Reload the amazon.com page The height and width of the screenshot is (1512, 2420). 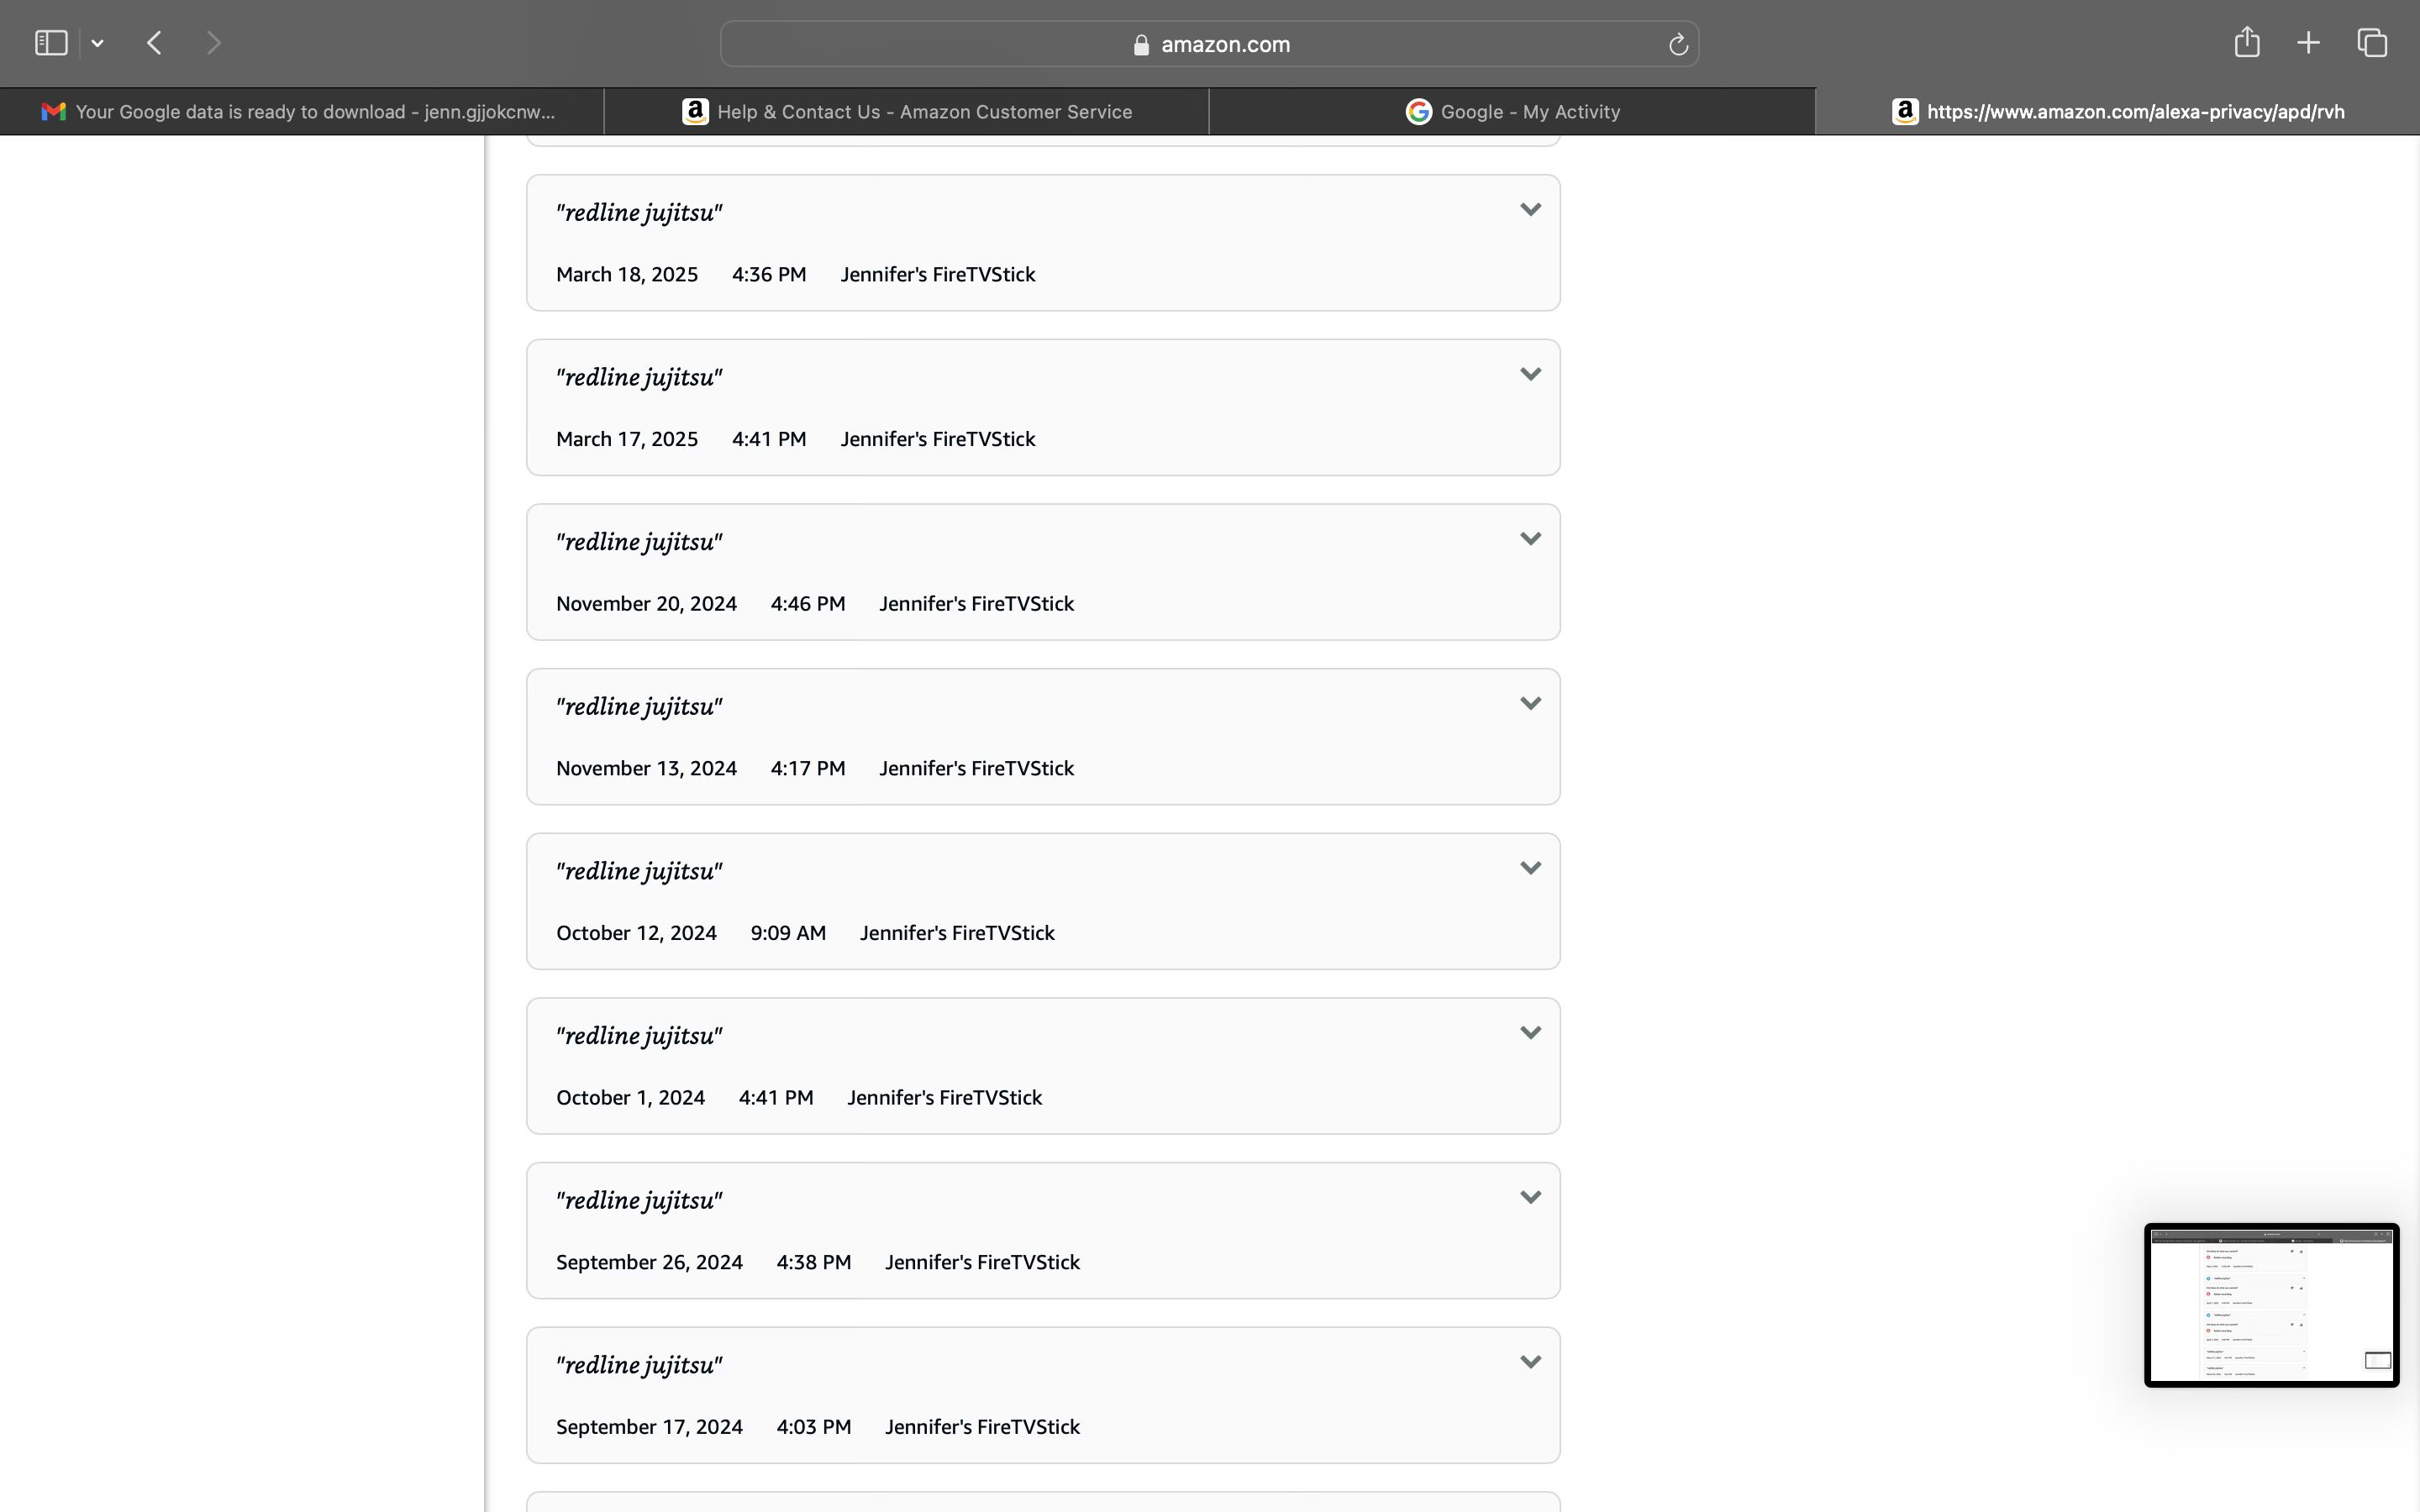pyautogui.click(x=1678, y=45)
